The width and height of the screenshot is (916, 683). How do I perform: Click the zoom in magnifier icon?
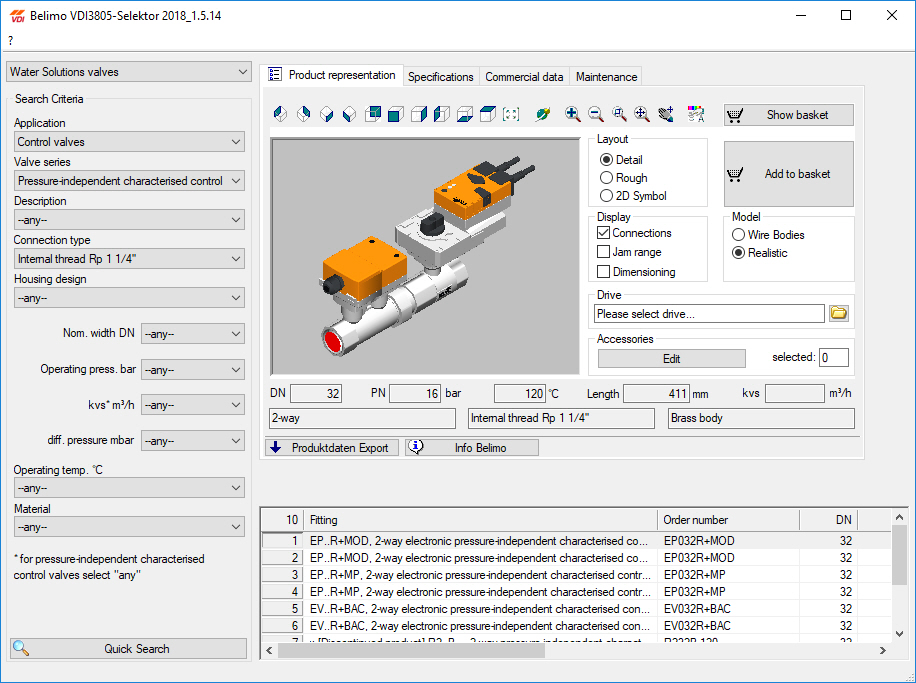tap(573, 115)
